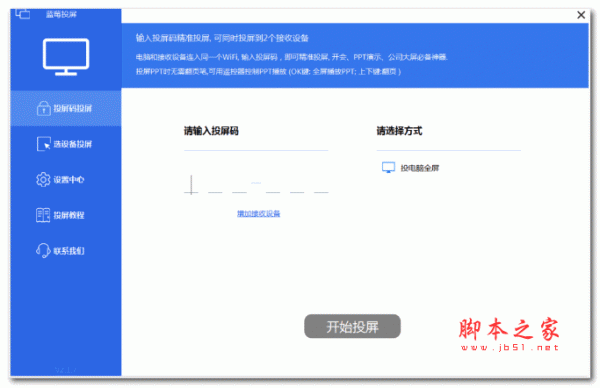Open the 投屏码投屏 menu item
This screenshot has height=388, width=600.
pos(66,108)
